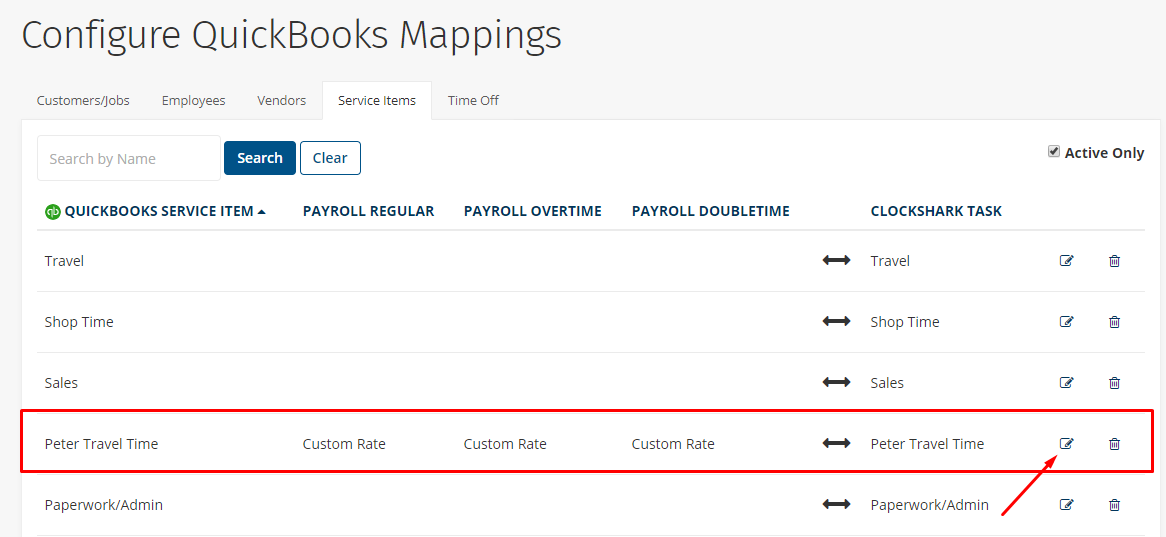Delete the Sales mapping row

click(x=1114, y=383)
